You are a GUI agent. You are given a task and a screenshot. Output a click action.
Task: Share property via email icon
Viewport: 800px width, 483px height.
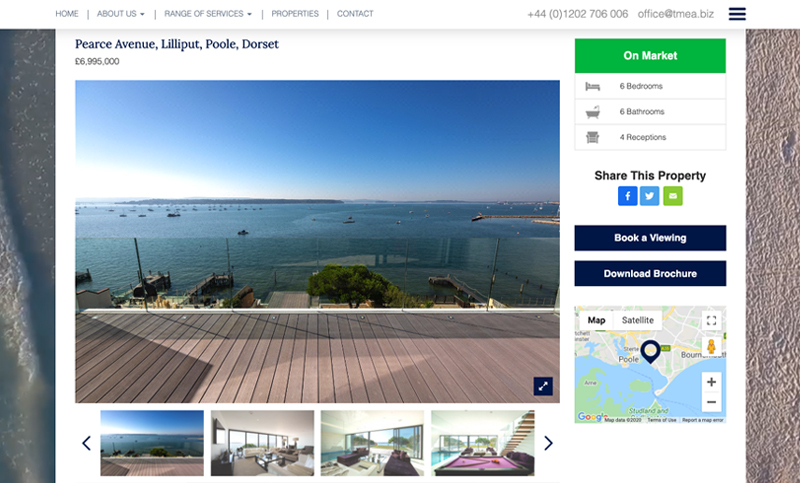click(673, 196)
